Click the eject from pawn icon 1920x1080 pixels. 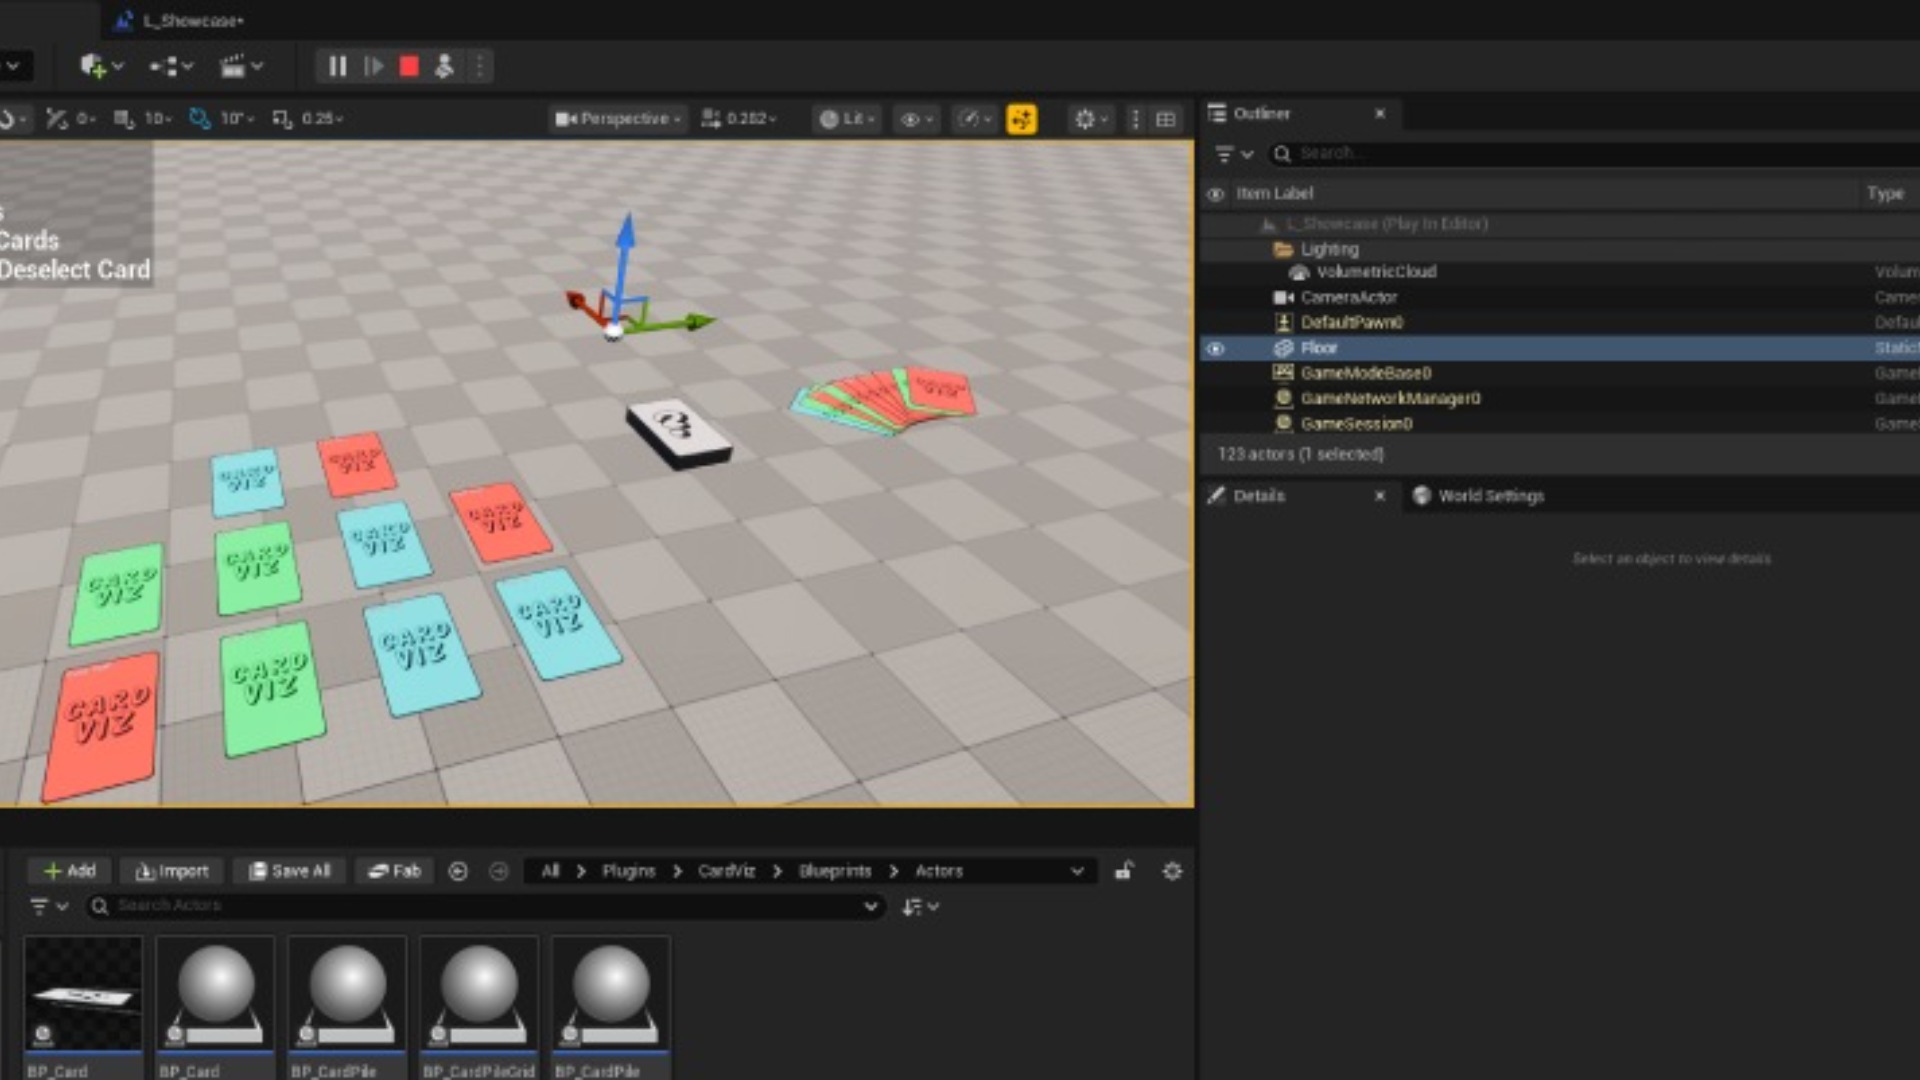click(444, 66)
